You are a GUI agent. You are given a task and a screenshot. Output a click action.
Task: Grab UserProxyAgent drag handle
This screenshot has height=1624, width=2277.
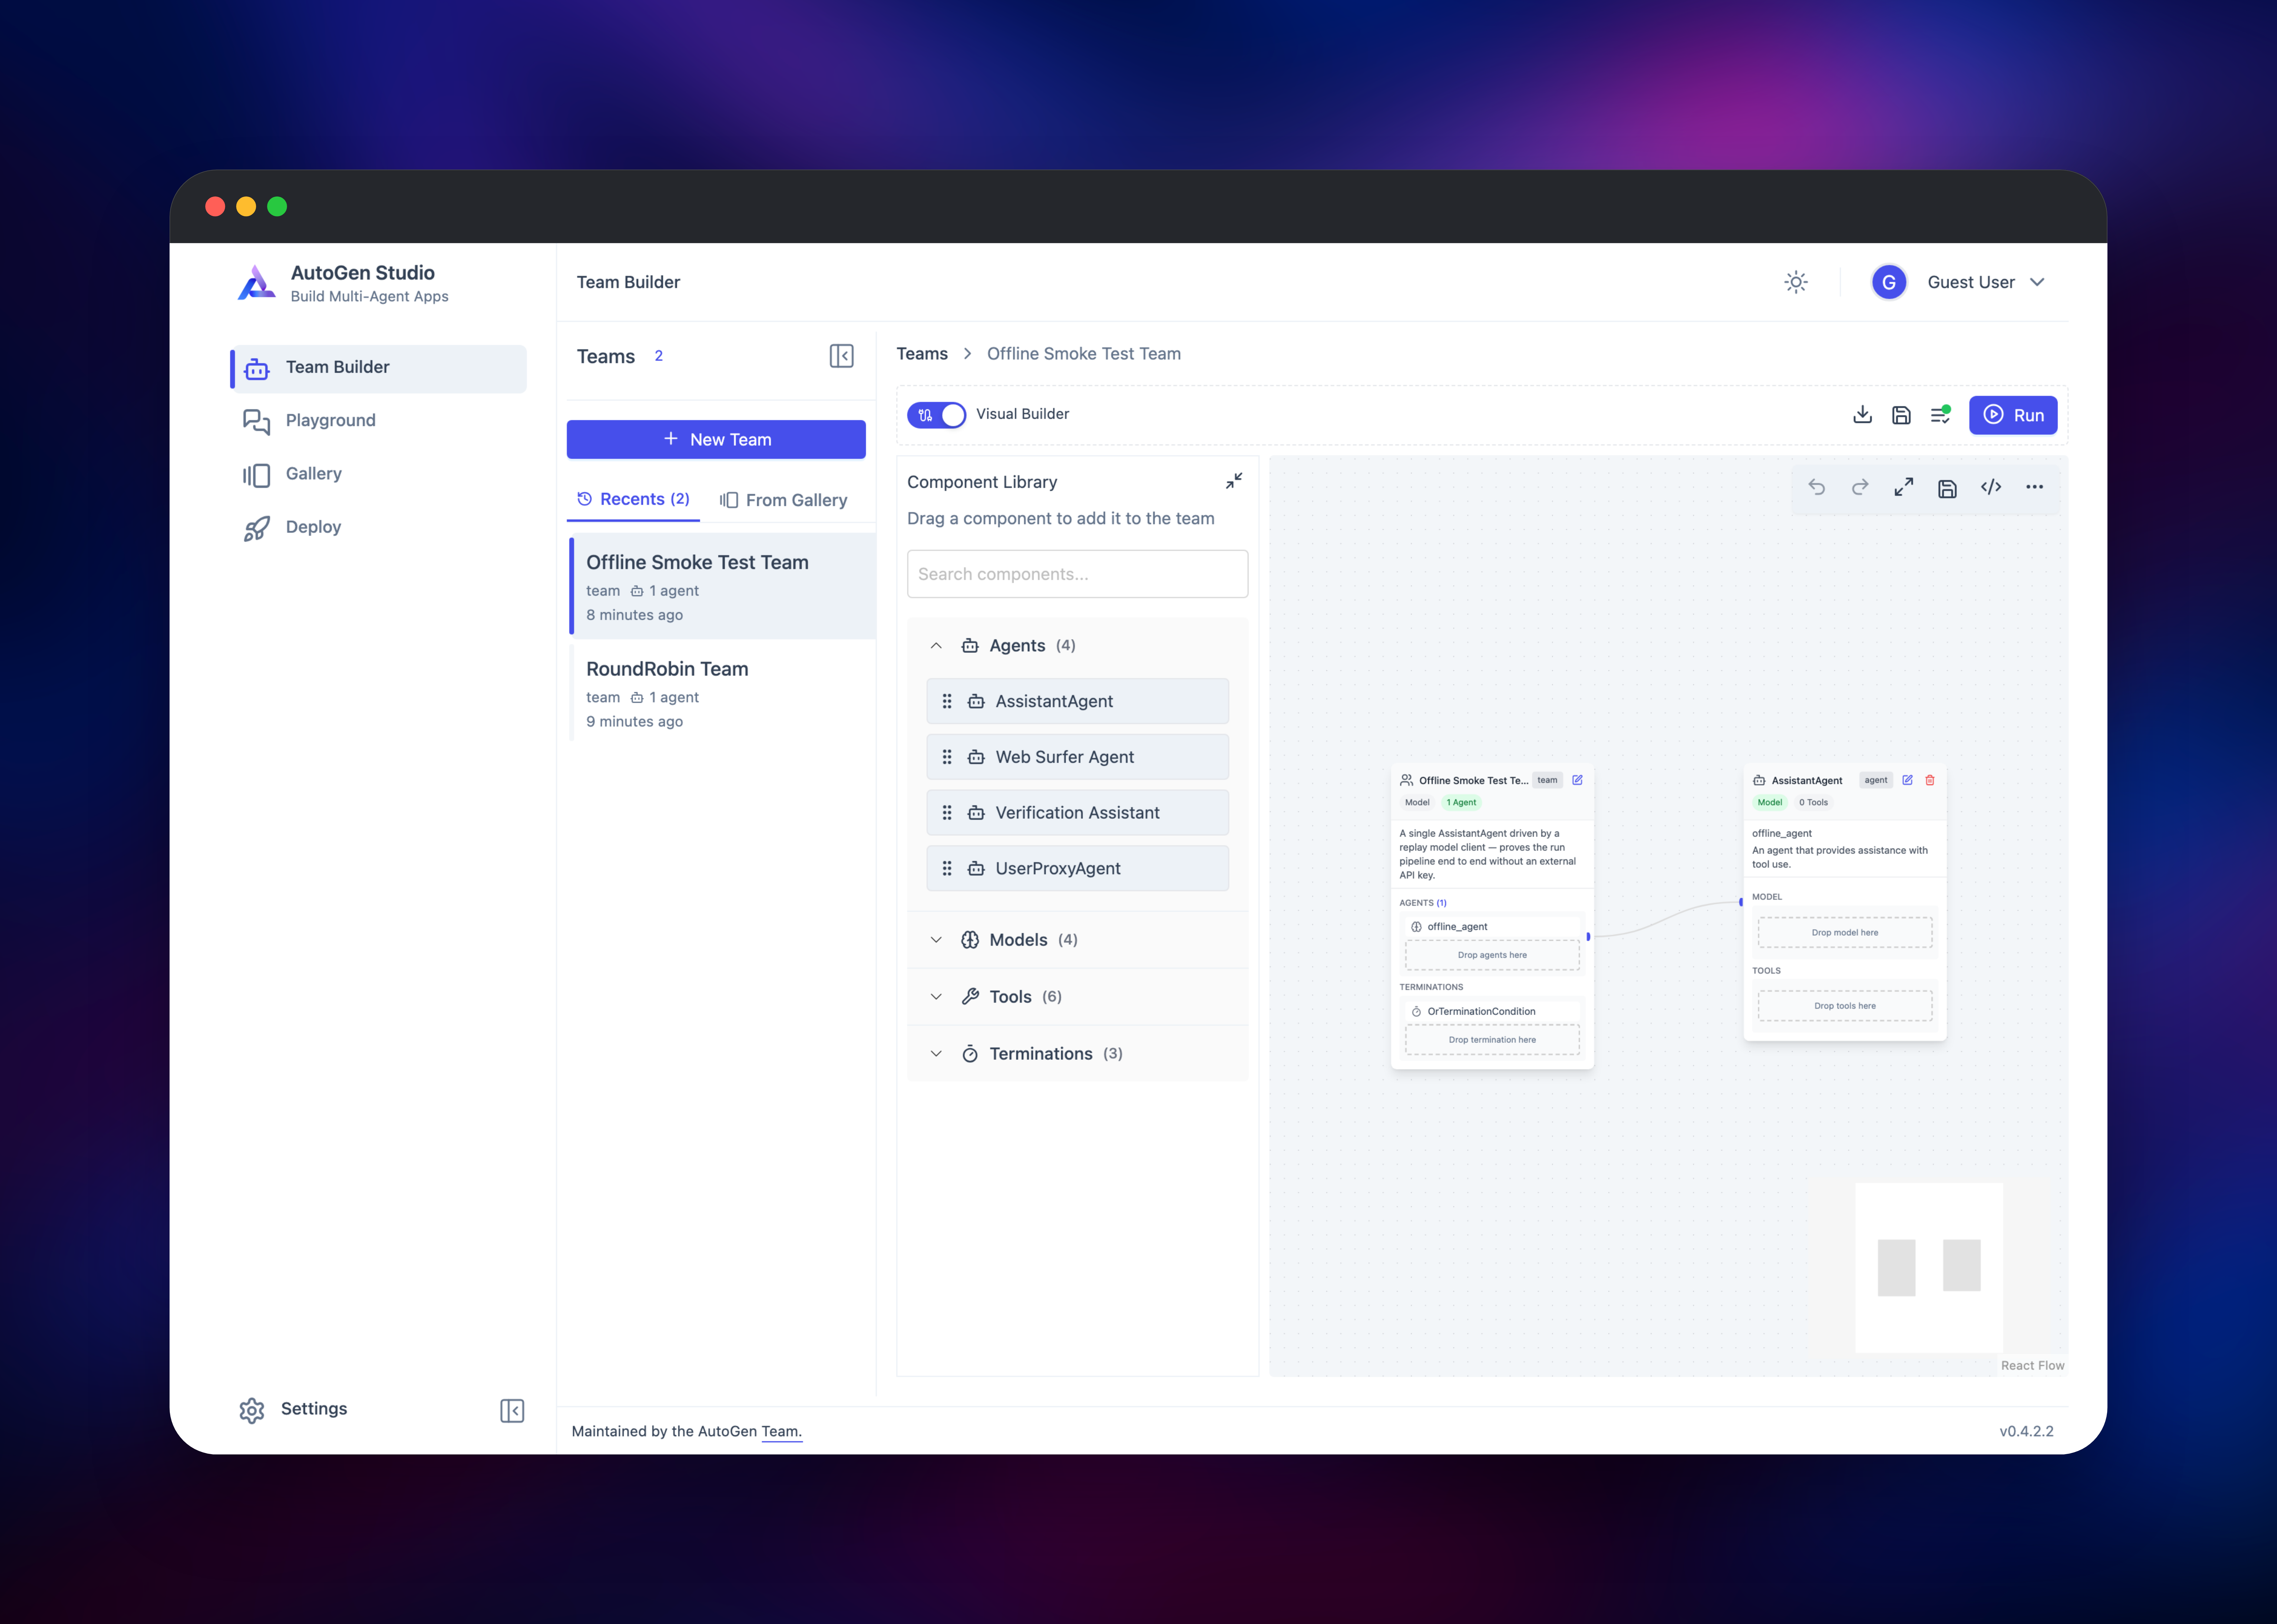947,868
